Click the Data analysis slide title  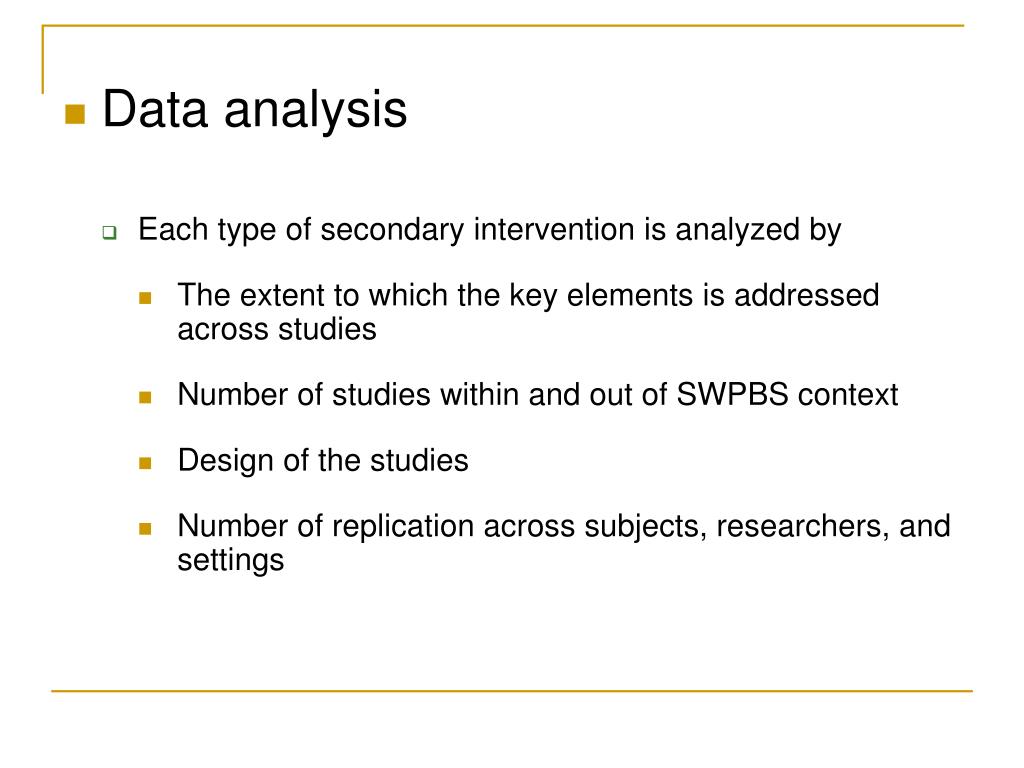coord(255,109)
